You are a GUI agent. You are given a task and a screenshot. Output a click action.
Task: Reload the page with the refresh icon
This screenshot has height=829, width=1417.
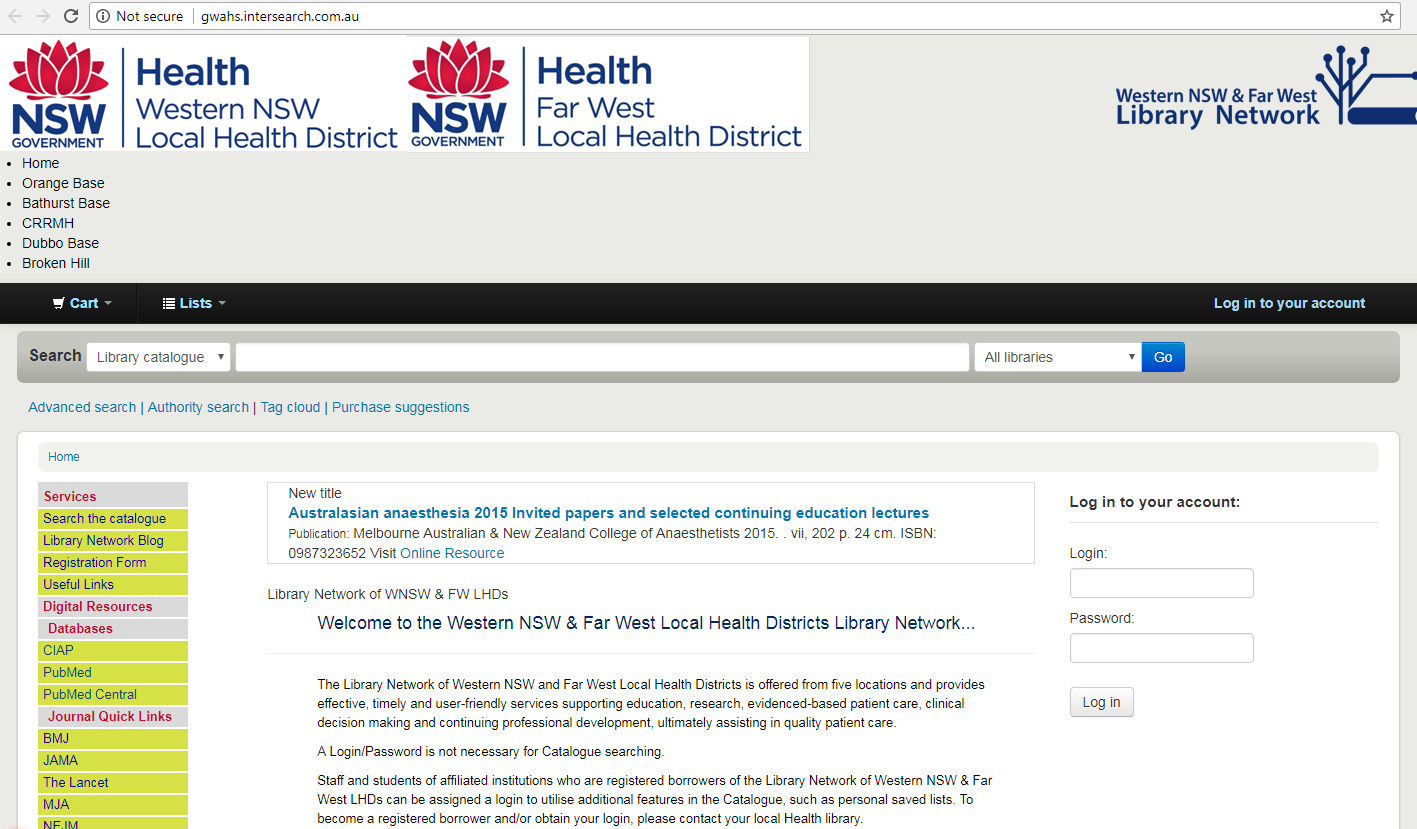pos(71,16)
